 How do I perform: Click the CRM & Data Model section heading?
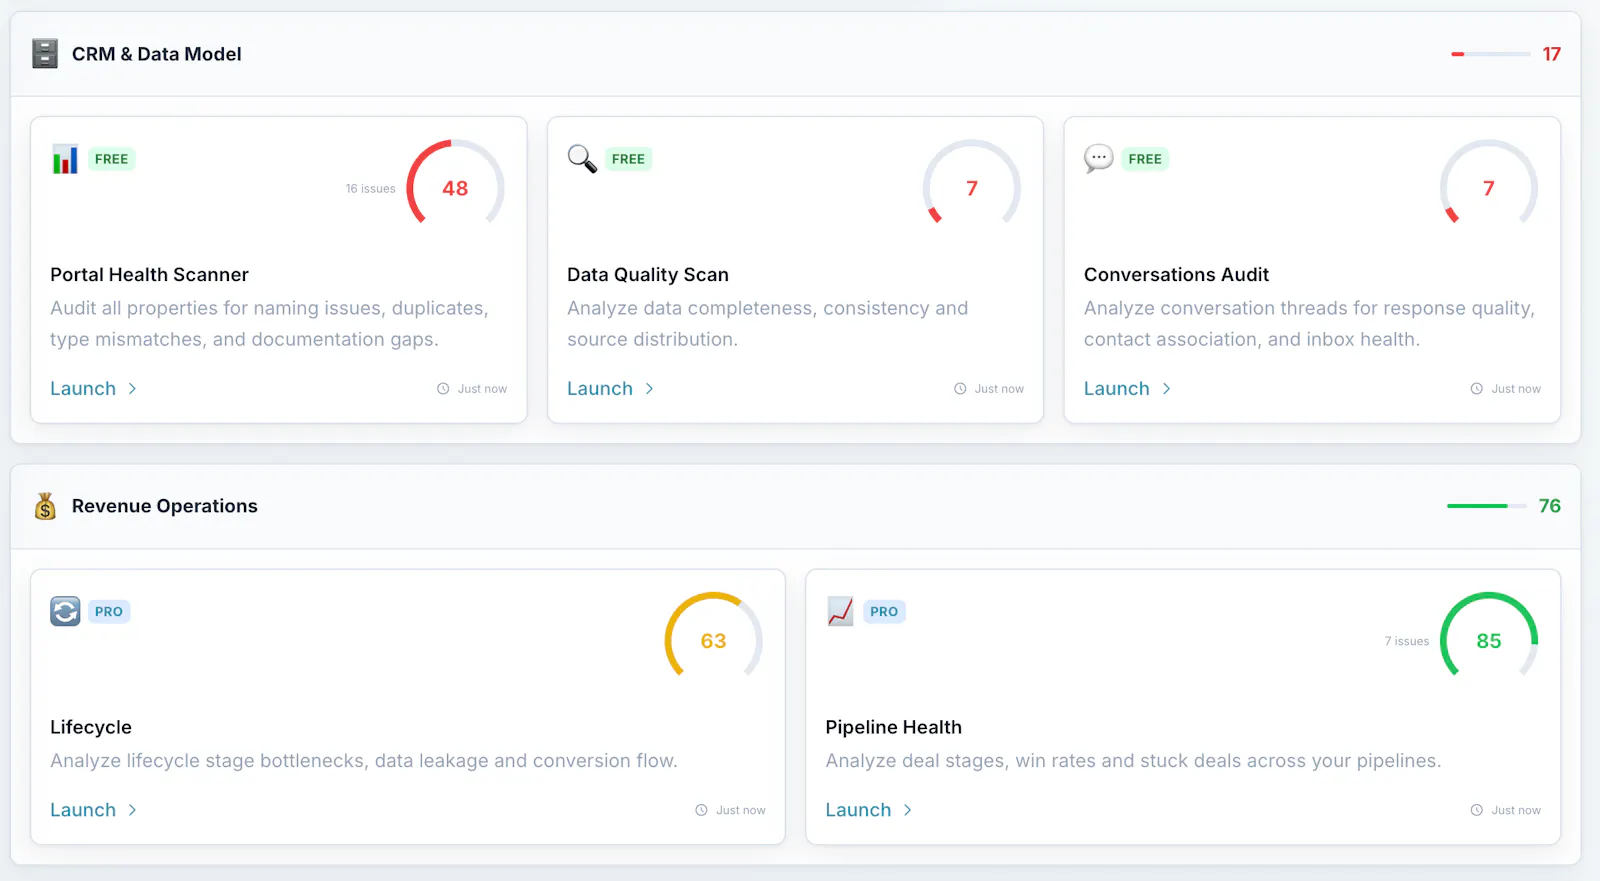pos(157,54)
